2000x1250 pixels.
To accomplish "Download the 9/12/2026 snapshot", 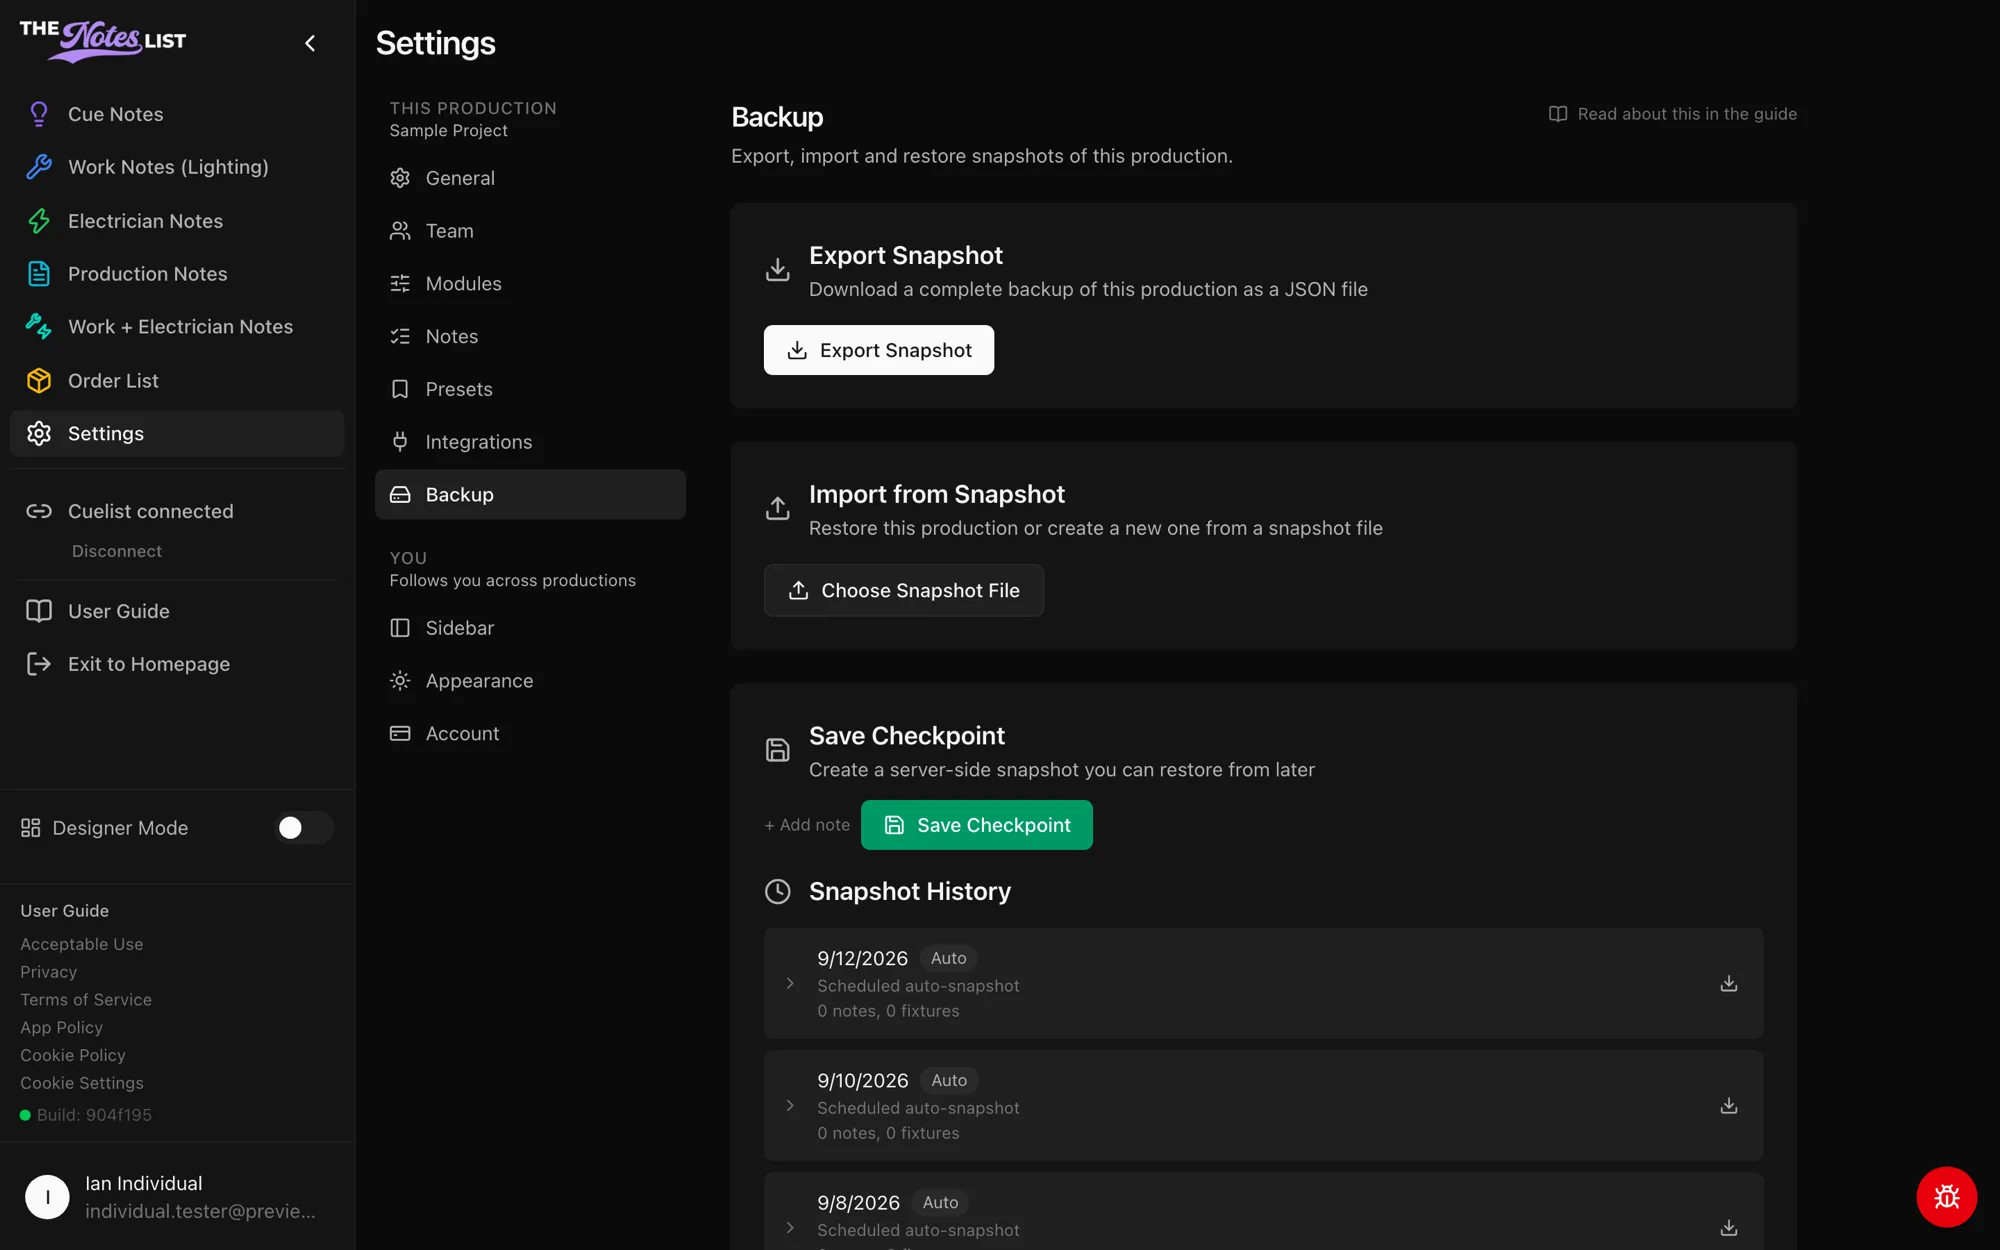I will tap(1728, 984).
